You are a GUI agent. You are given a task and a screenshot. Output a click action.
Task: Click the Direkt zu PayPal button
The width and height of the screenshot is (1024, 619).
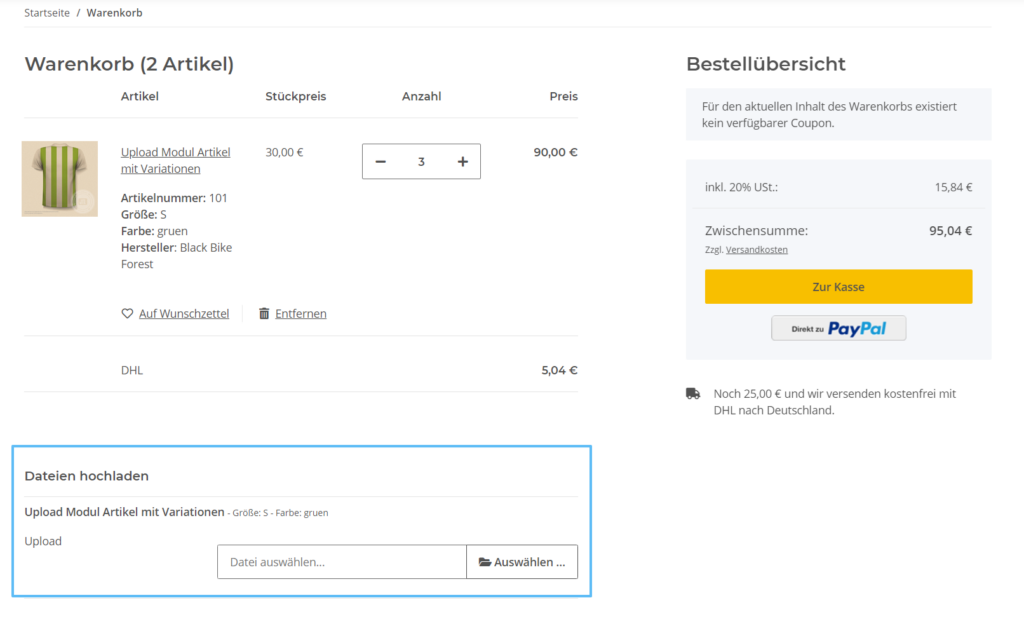(838, 327)
